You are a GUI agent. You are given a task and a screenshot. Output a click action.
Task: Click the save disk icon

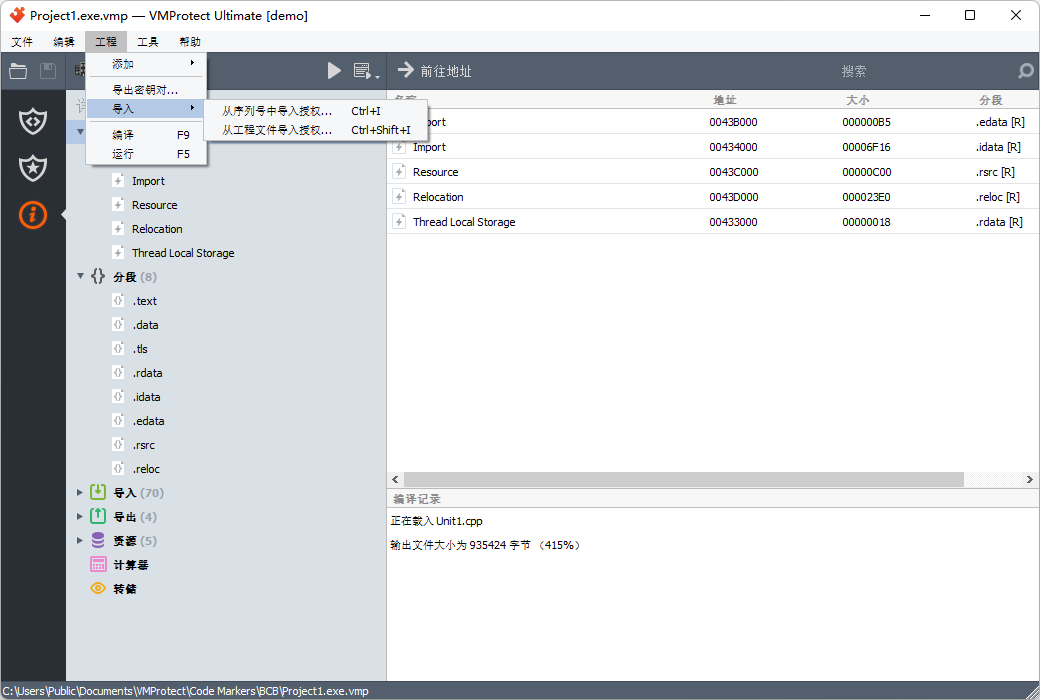click(48, 71)
